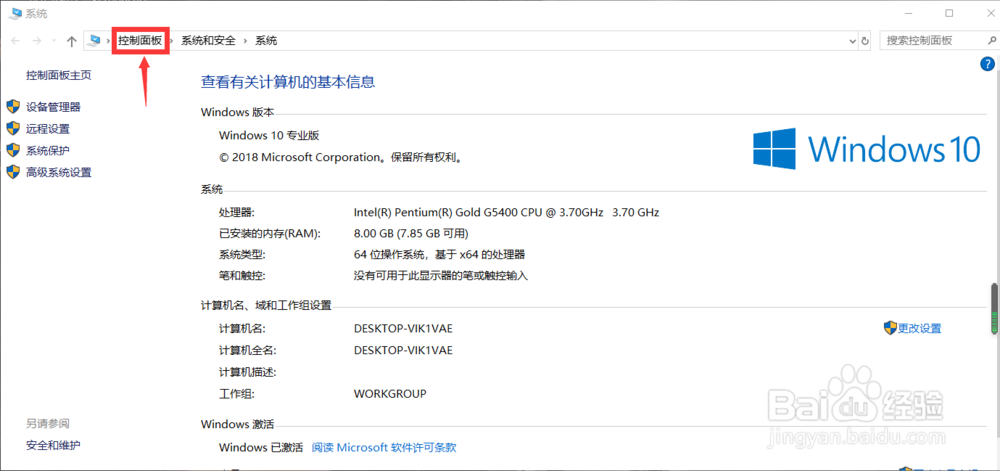
Task: Click the computer icon in address bar
Action: [x=95, y=41]
